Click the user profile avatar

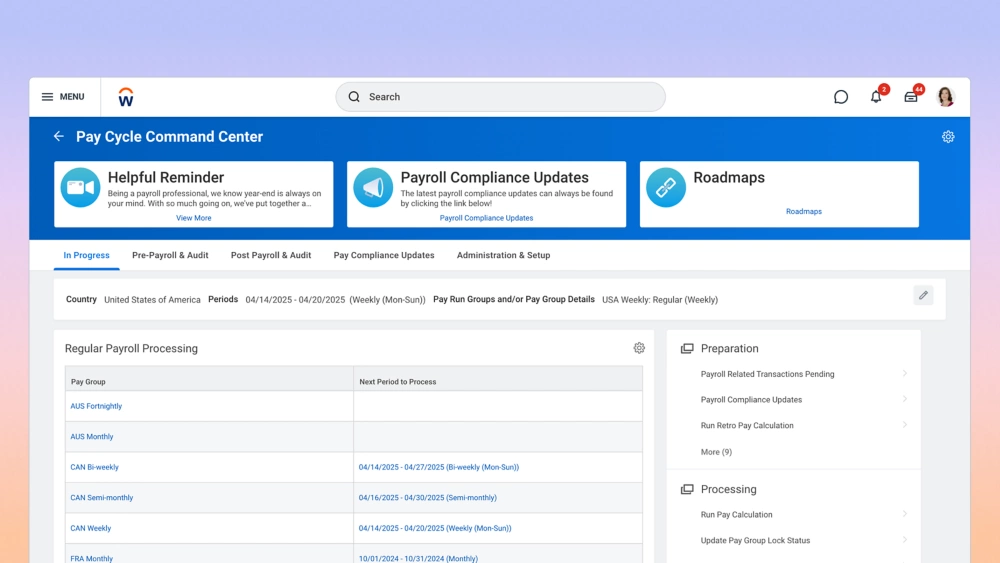[945, 97]
